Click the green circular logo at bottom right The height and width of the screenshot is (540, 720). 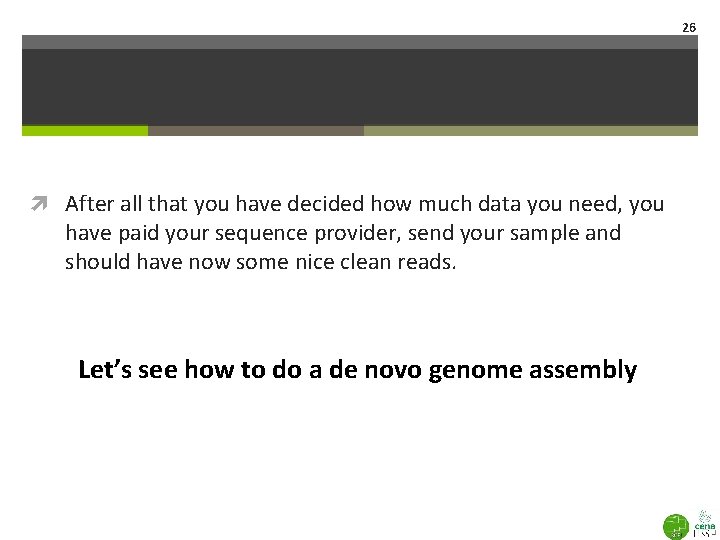[x=676, y=525]
